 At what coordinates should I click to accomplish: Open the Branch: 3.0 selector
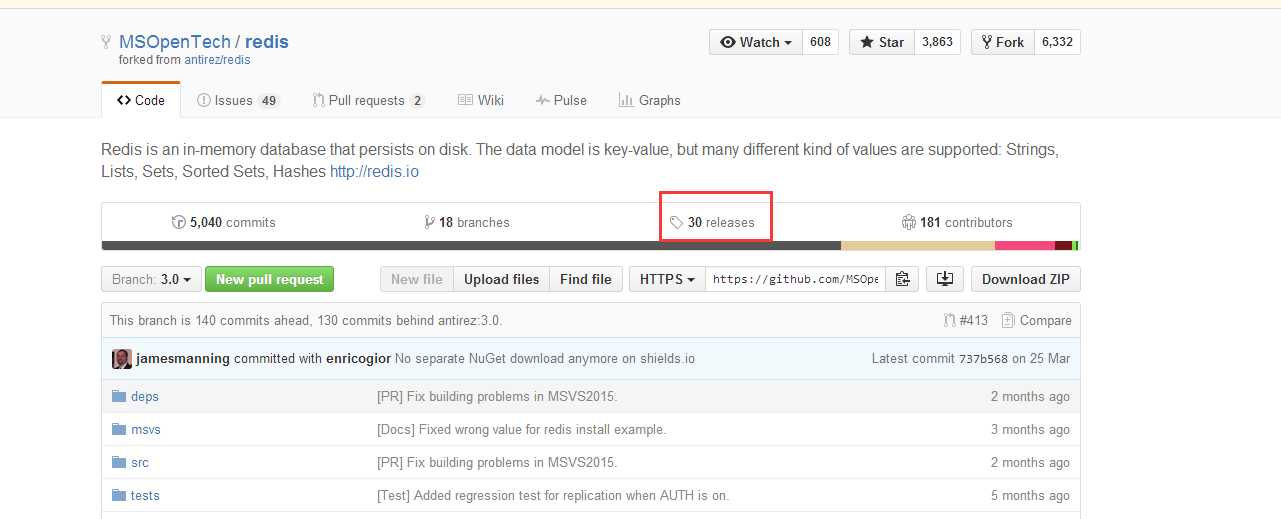(x=151, y=279)
